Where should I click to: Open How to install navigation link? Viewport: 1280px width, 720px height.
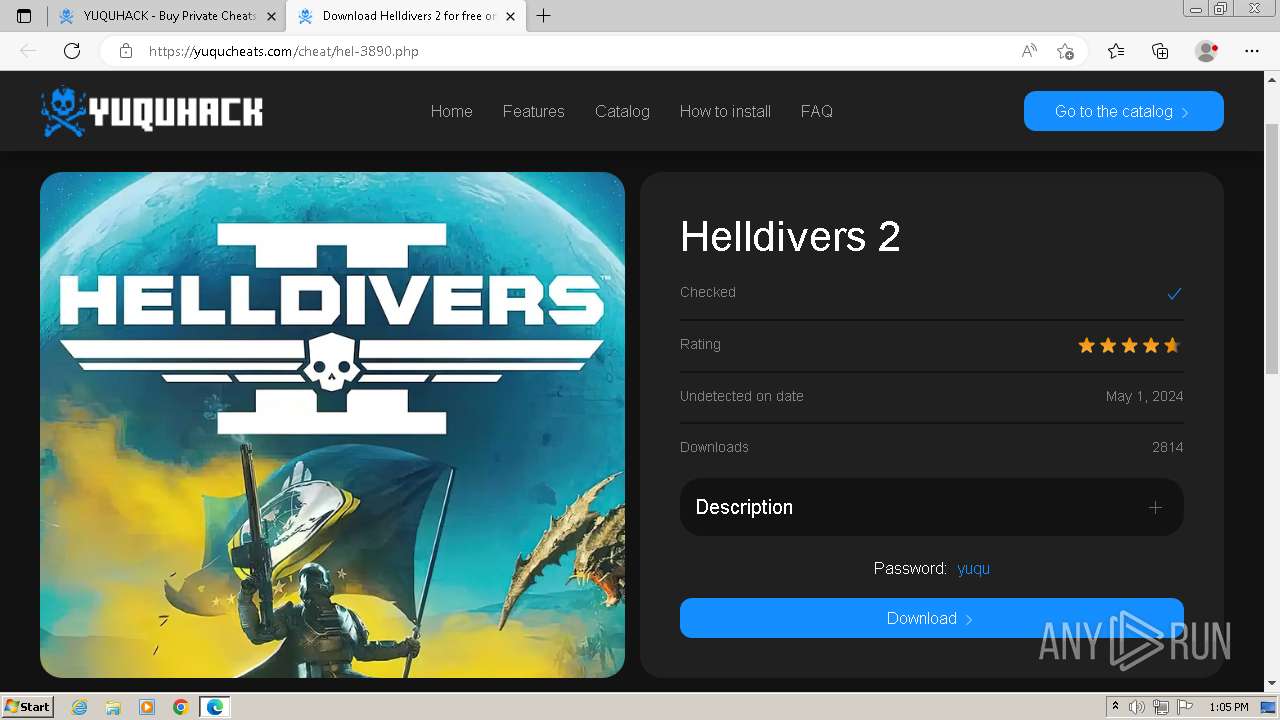[x=725, y=111]
